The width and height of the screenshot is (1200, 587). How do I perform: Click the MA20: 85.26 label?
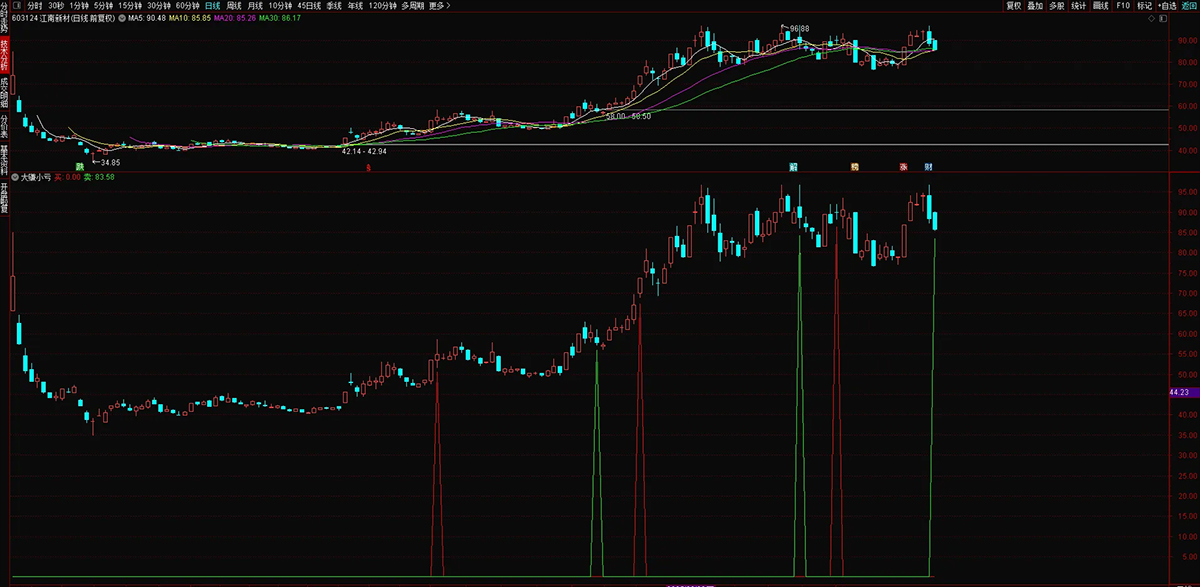233,17
